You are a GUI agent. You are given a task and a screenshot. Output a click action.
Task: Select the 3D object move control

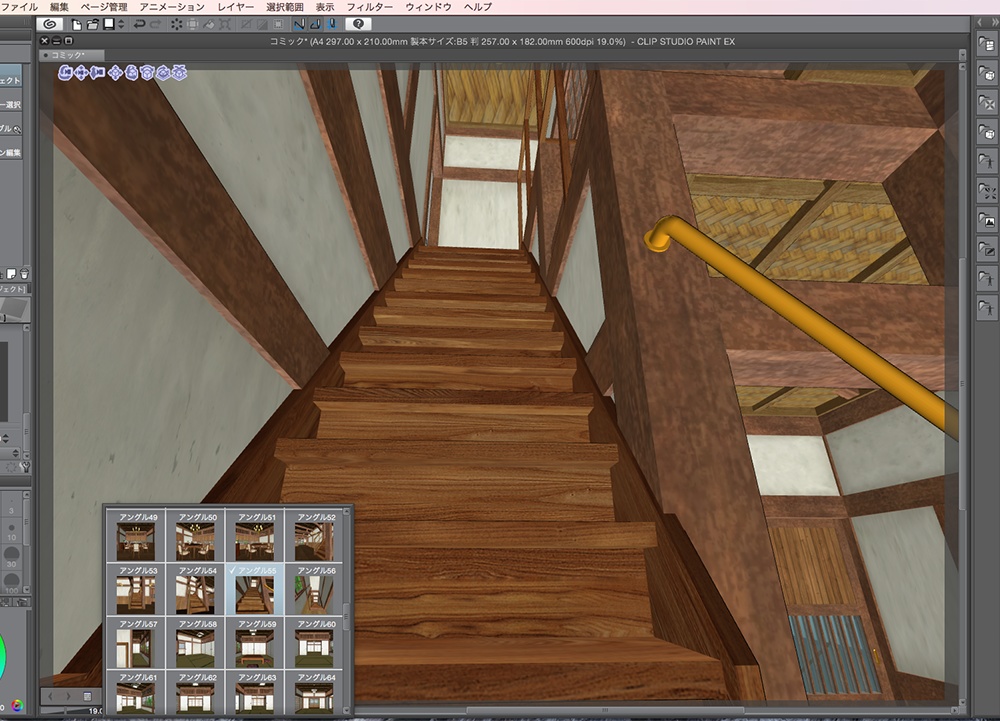coord(115,73)
